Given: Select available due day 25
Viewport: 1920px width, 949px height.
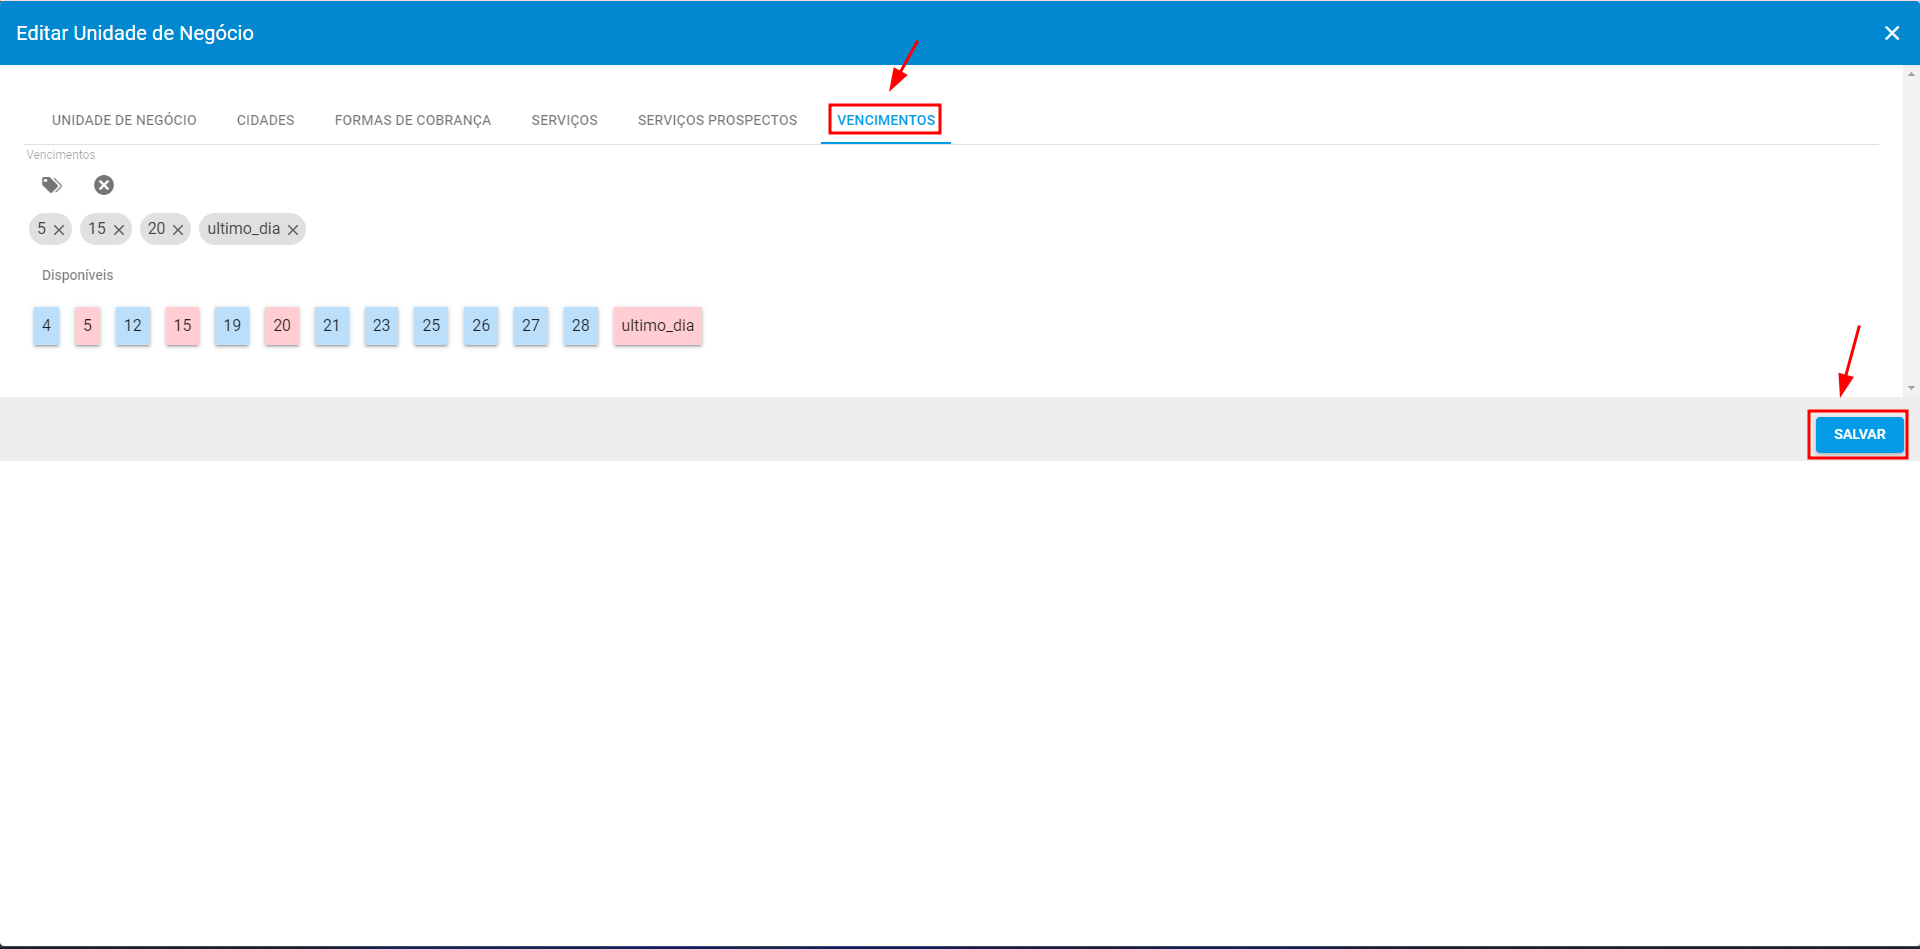Looking at the screenshot, I should pyautogui.click(x=431, y=326).
